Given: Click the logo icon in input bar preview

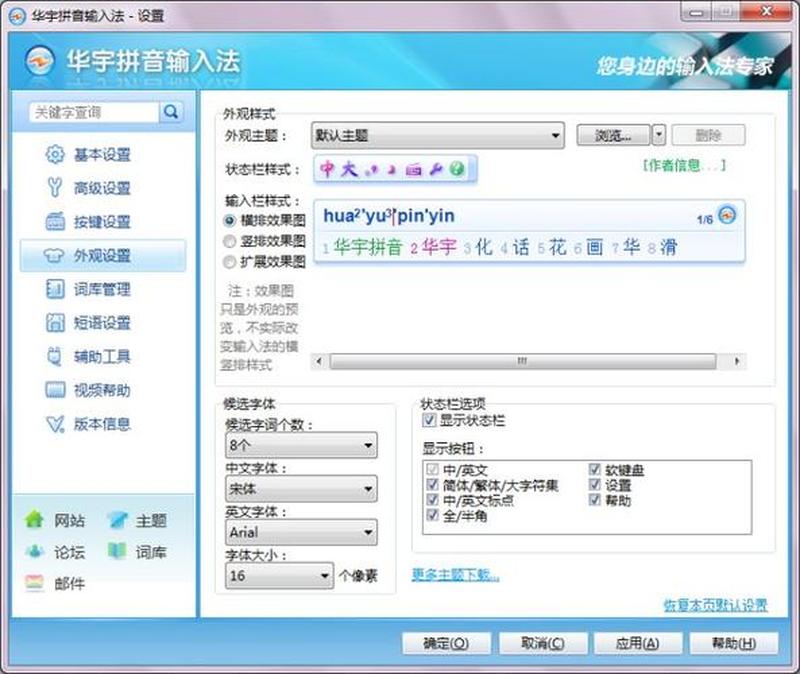Looking at the screenshot, I should [x=727, y=215].
